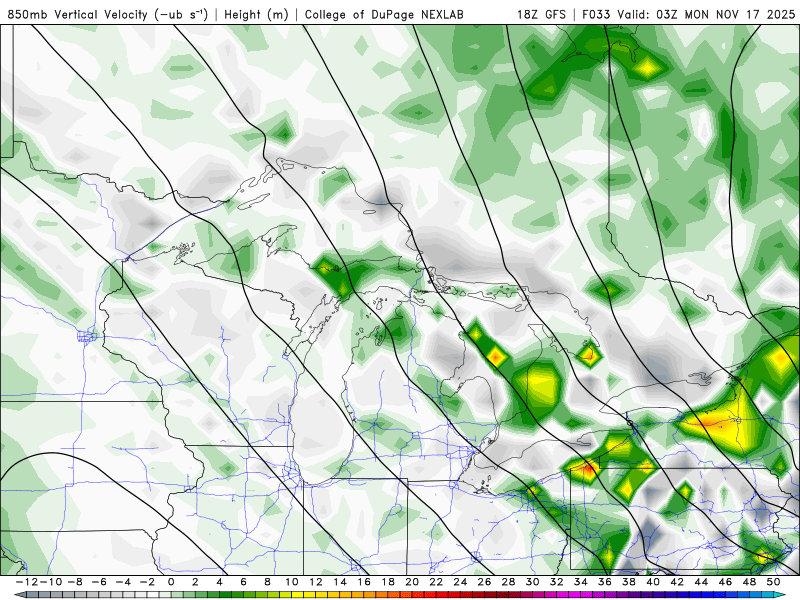Click the '30' color scale label
This screenshot has height=600, width=800.
[x=532, y=582]
